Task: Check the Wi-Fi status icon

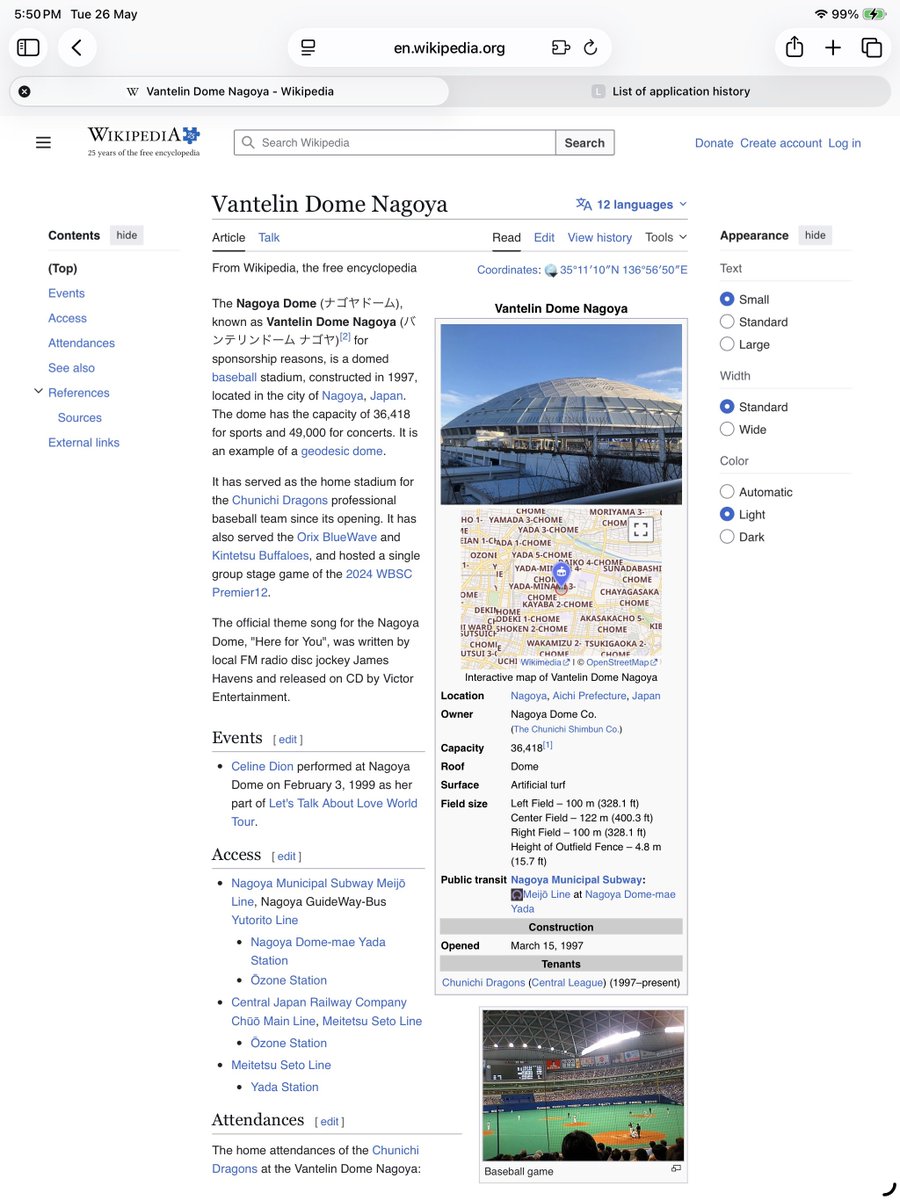Action: [x=821, y=14]
